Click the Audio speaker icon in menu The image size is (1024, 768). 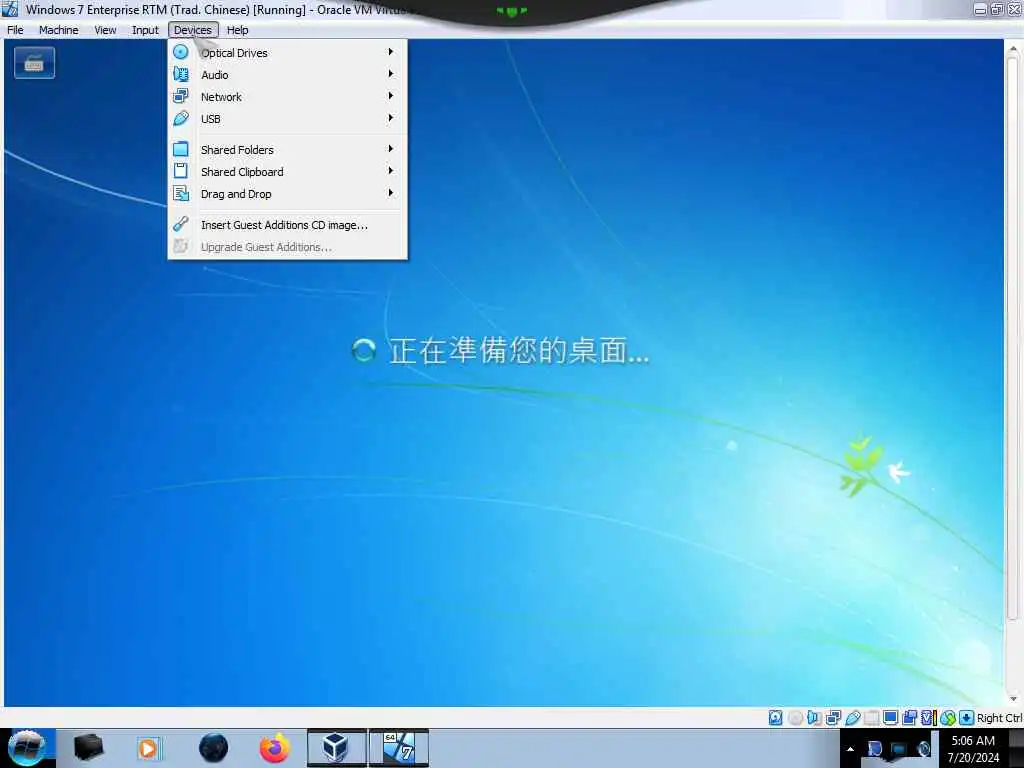coord(181,74)
